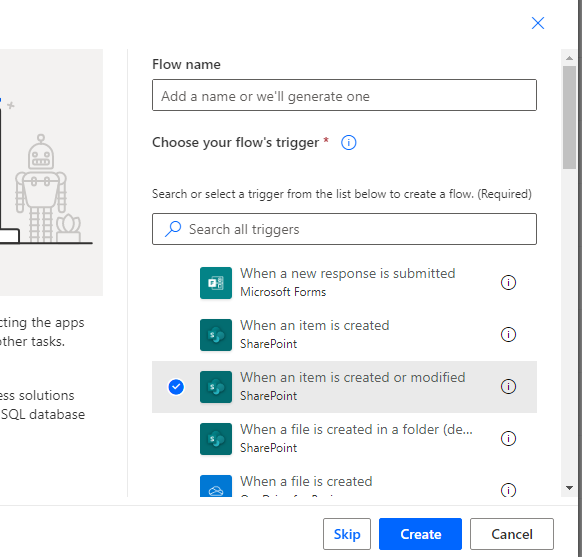This screenshot has width=582, height=557.
Task: Click 'Microsoft Forms' connector label
Action: [283, 292]
